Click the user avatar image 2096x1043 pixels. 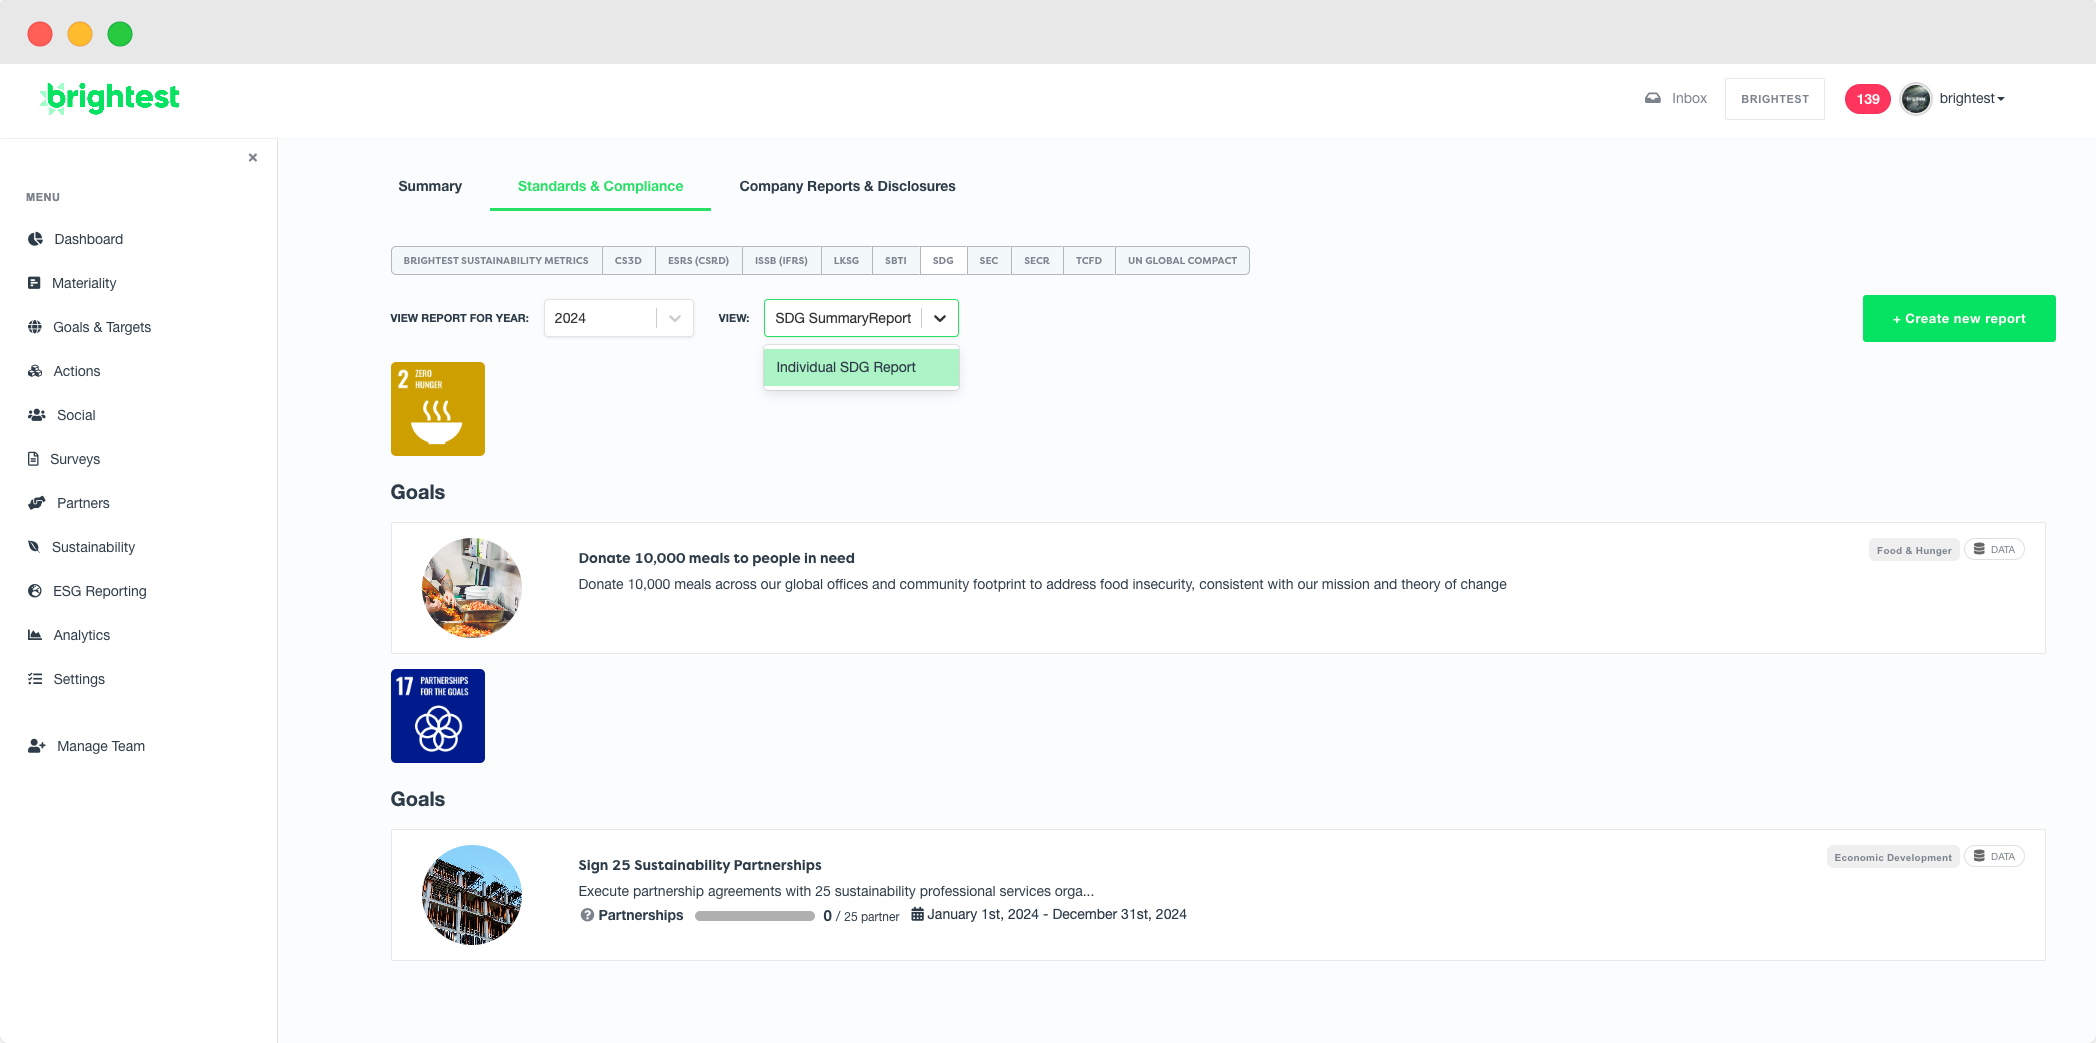pos(1916,99)
